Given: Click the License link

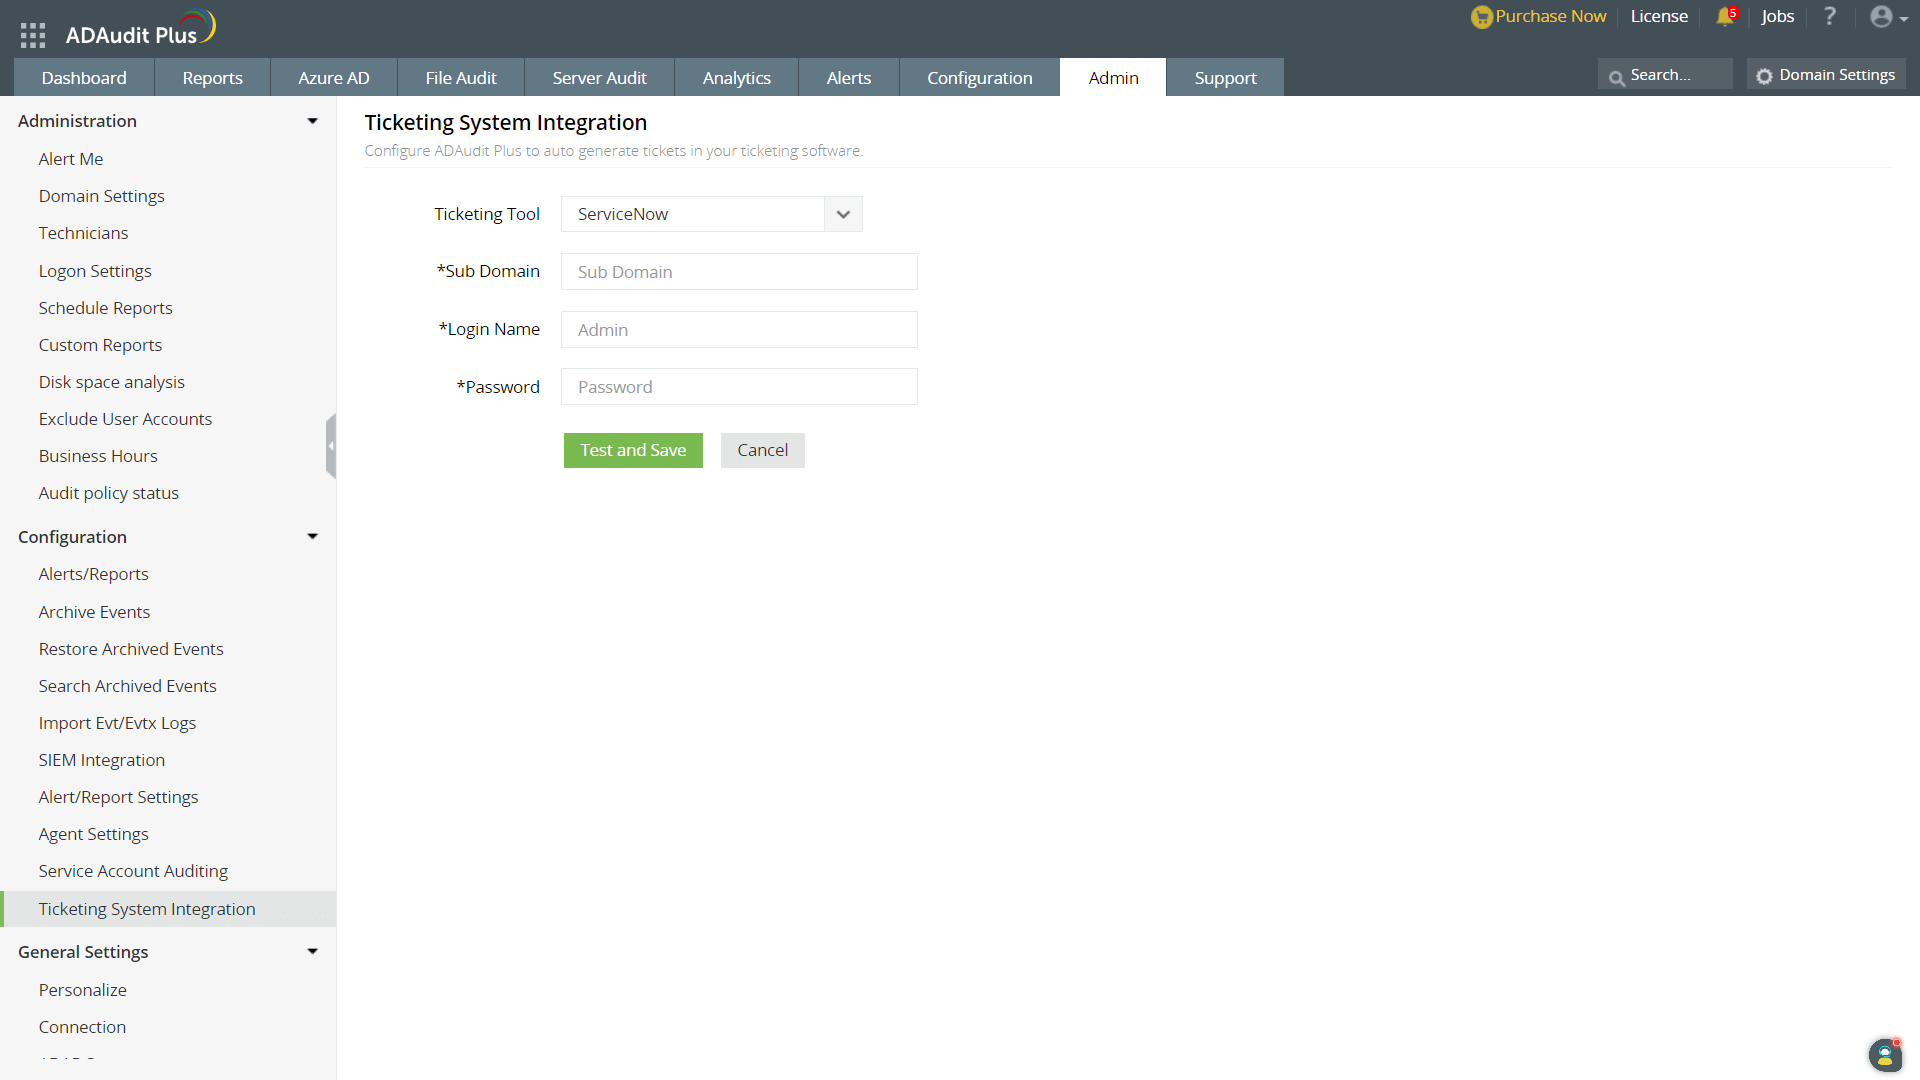Looking at the screenshot, I should [1659, 16].
